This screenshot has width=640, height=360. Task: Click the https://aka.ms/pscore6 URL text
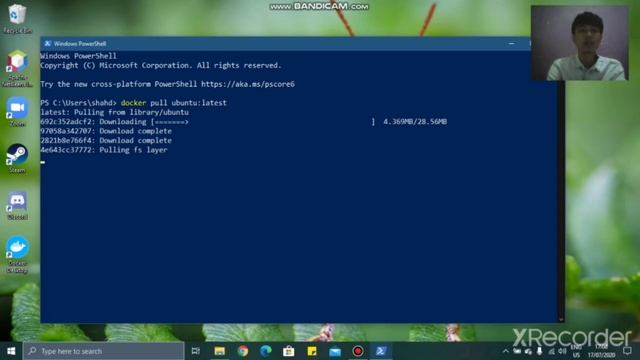point(248,84)
